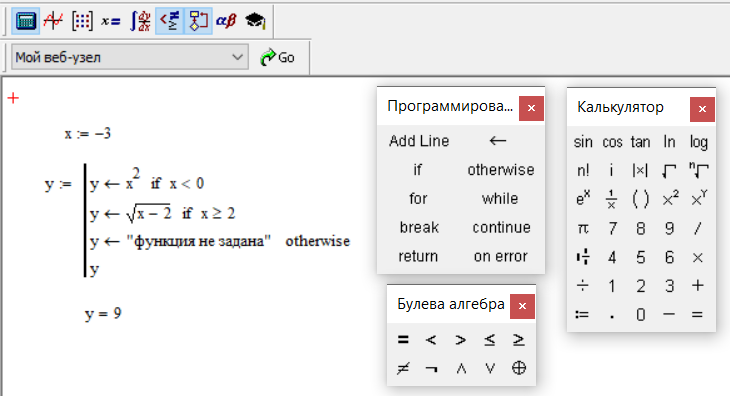This screenshot has height=396, width=730.
Task: Click the multiplication × key
Action: [697, 258]
